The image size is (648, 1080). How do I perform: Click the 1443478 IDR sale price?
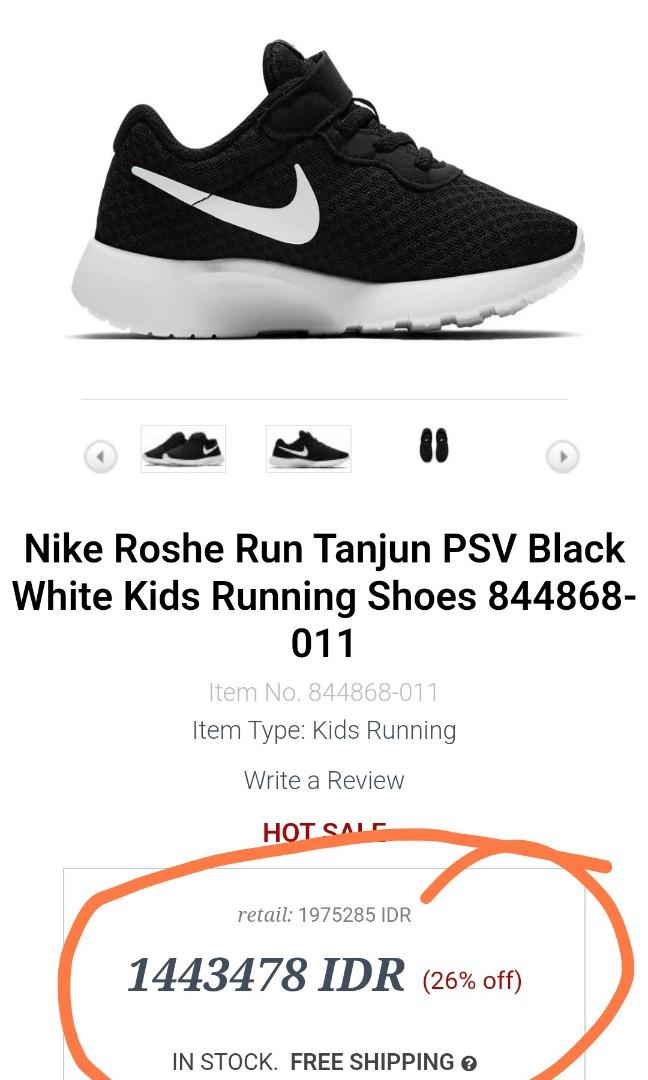coord(266,976)
